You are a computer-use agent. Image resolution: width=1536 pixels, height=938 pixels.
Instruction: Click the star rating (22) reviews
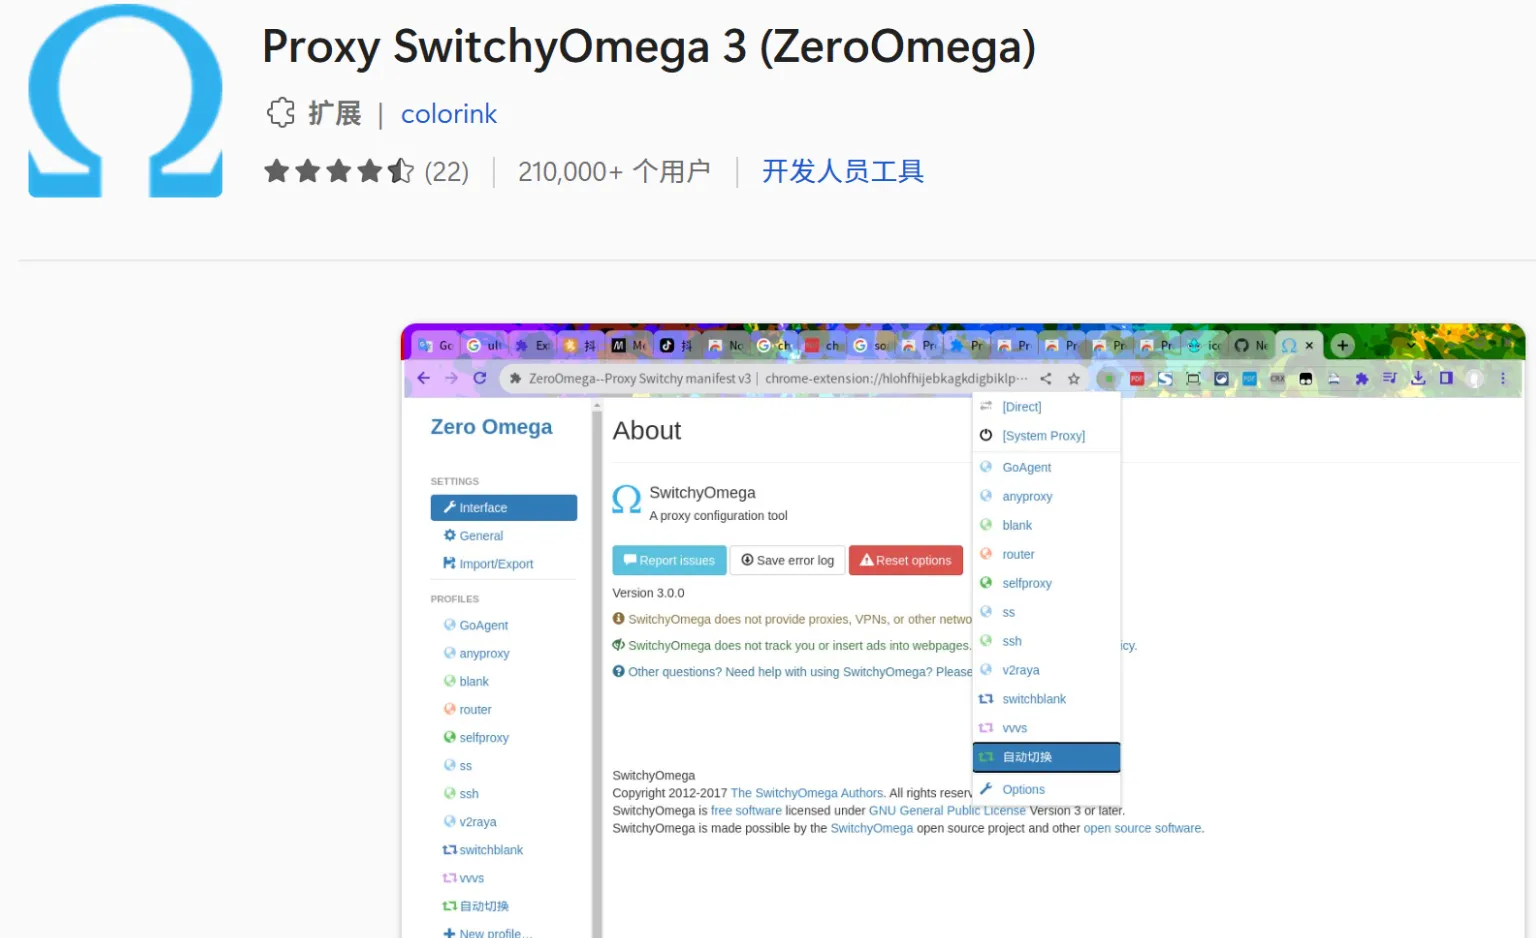[x=366, y=172]
